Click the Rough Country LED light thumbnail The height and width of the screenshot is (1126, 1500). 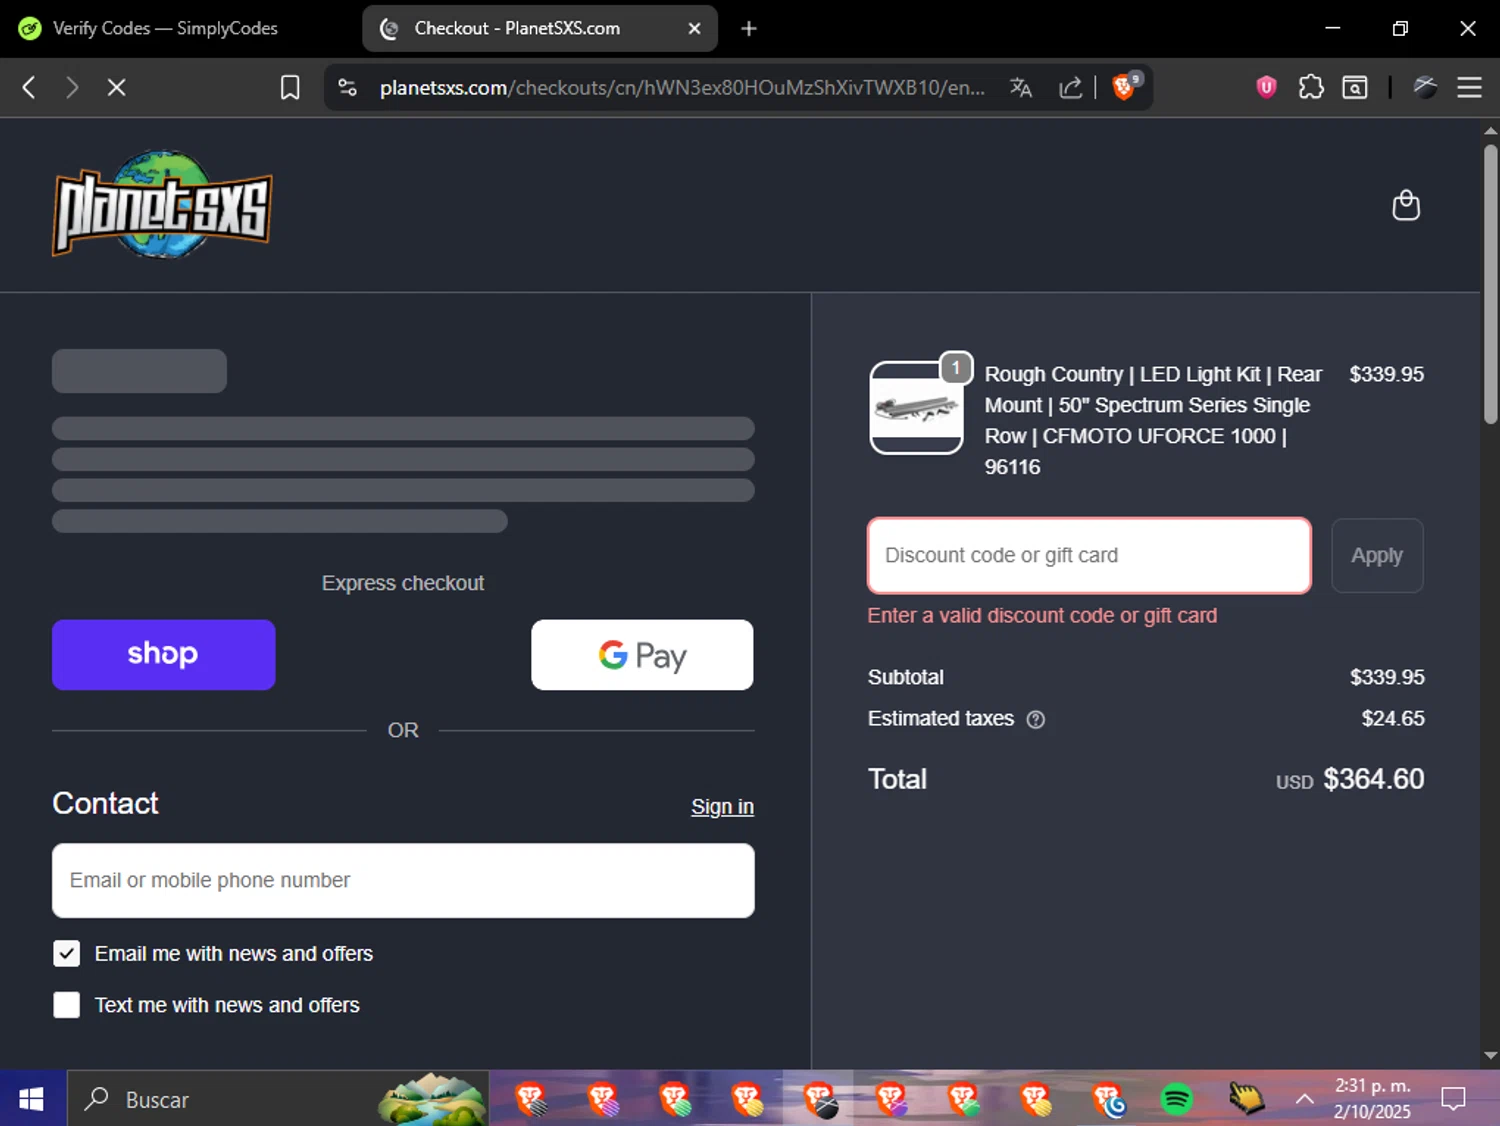[917, 408]
